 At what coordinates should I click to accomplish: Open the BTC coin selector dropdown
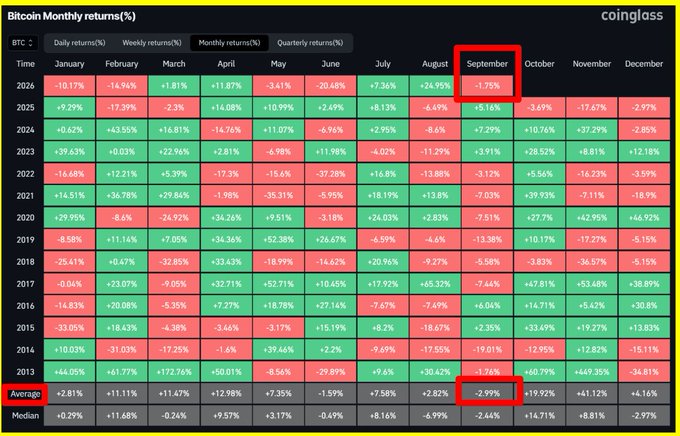click(x=23, y=43)
